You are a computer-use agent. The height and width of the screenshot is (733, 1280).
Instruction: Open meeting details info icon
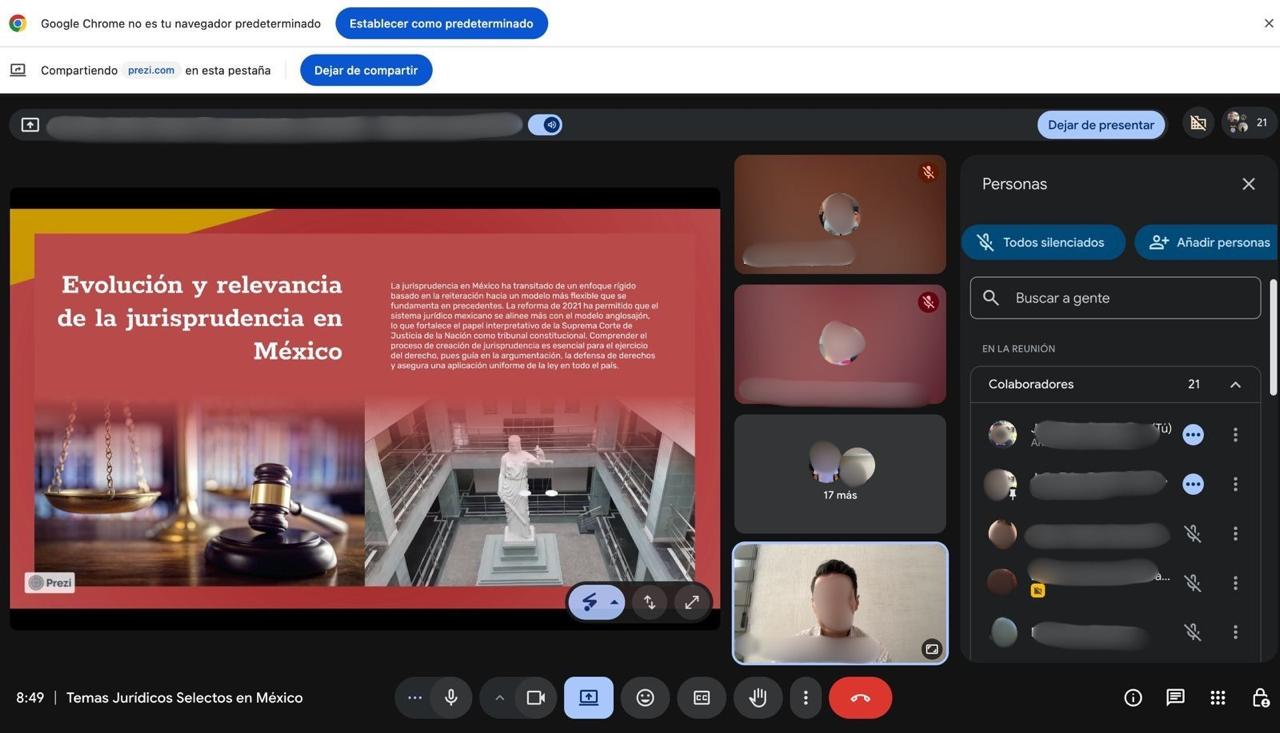click(1133, 698)
